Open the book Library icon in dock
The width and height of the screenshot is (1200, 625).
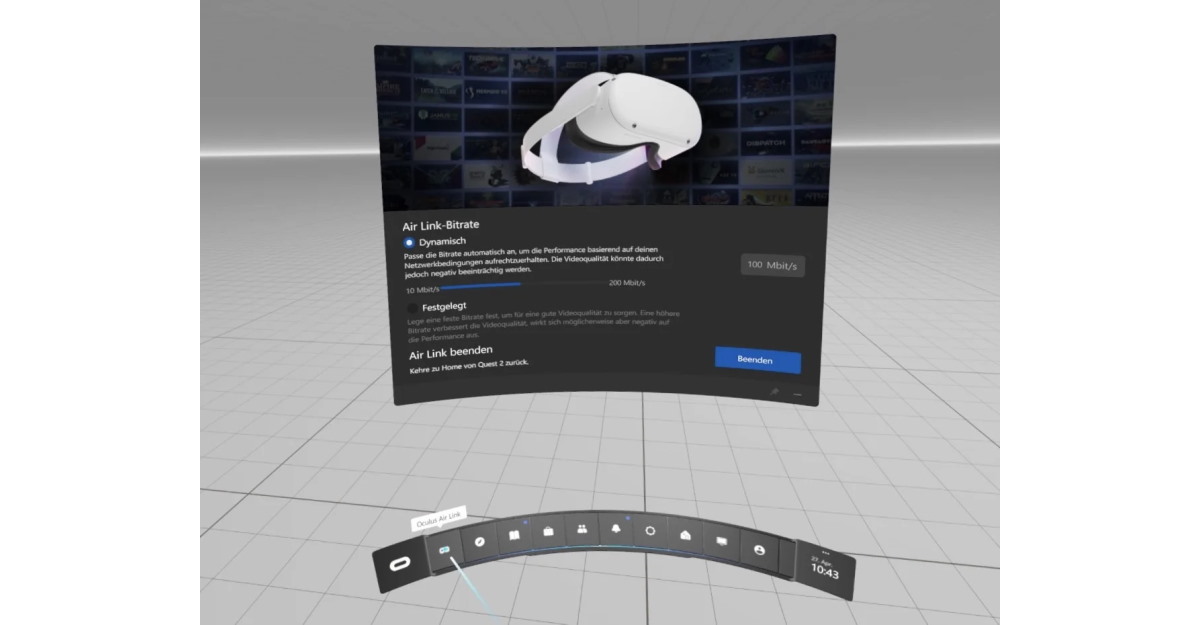(514, 535)
